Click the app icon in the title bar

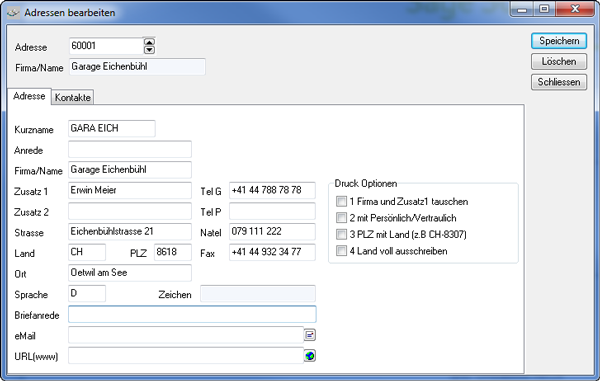click(x=13, y=13)
